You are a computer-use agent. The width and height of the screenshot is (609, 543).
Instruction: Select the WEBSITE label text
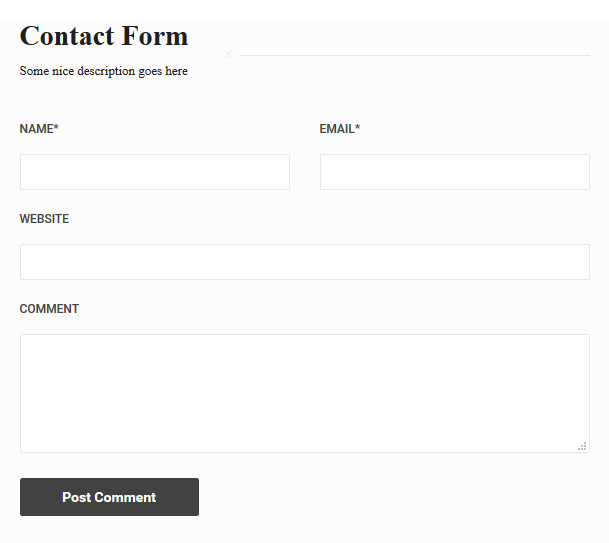(44, 219)
